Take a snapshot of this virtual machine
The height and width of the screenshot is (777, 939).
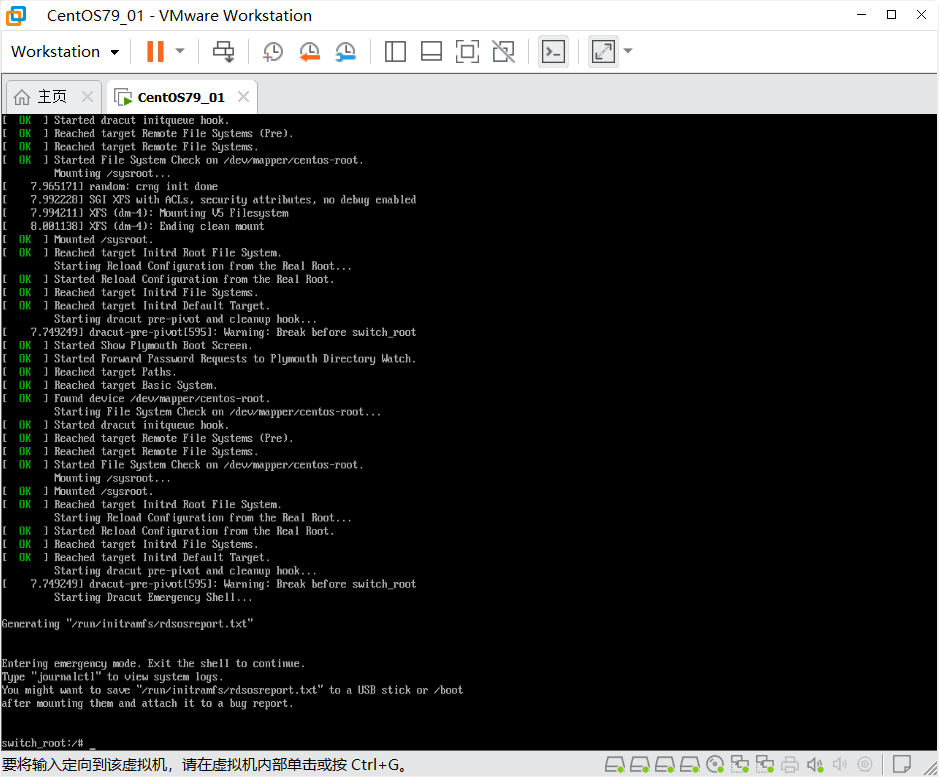[272, 52]
